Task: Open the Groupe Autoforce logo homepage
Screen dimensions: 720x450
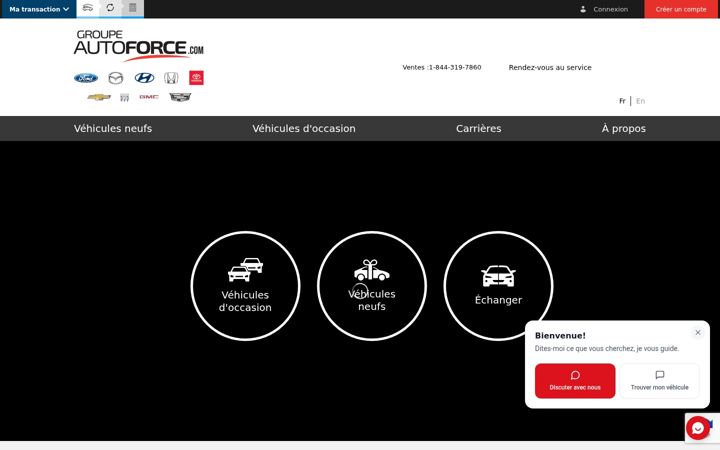Action: point(139,45)
